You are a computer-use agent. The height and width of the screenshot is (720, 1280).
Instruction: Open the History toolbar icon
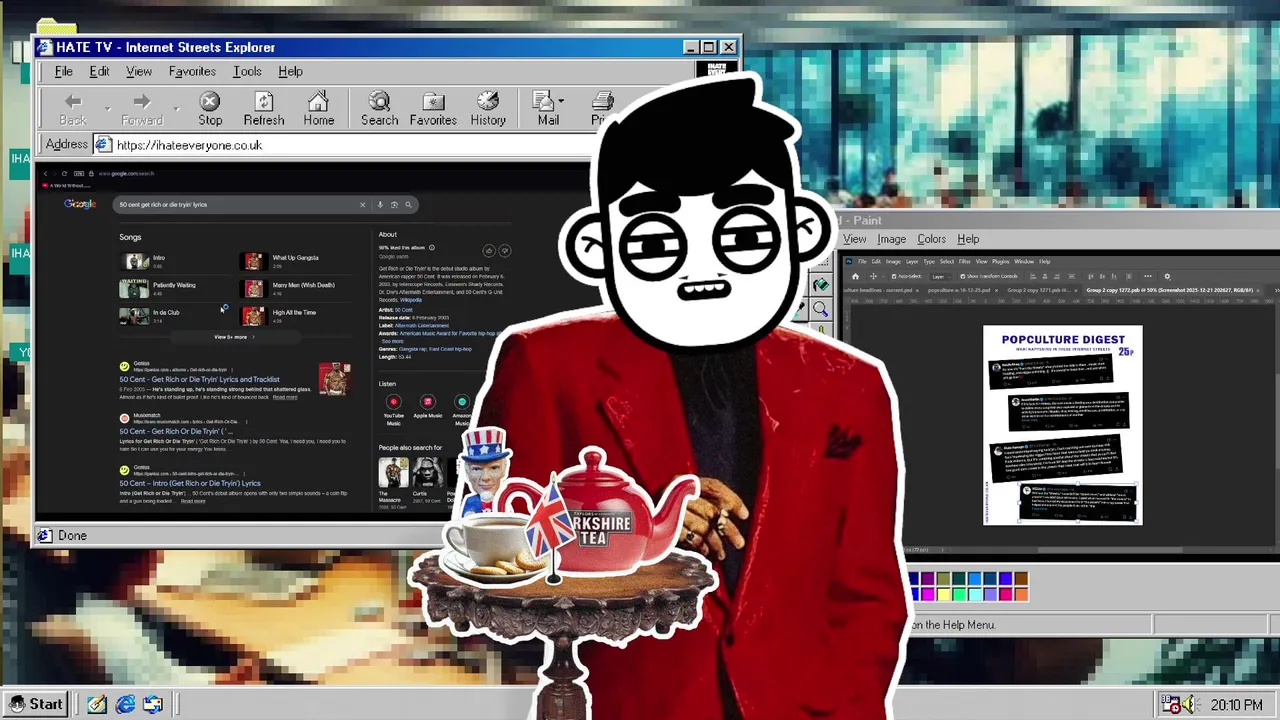tap(488, 101)
